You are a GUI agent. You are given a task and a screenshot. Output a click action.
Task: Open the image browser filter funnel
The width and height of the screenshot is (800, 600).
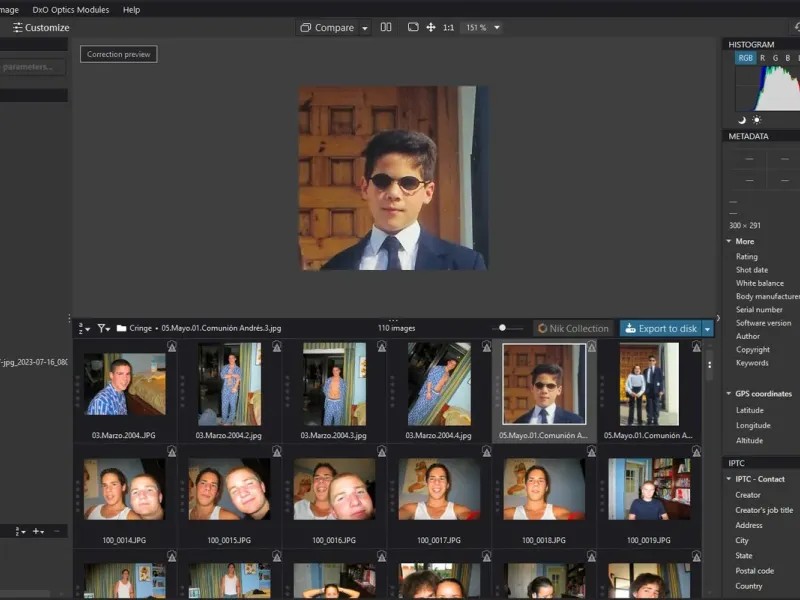[103, 328]
